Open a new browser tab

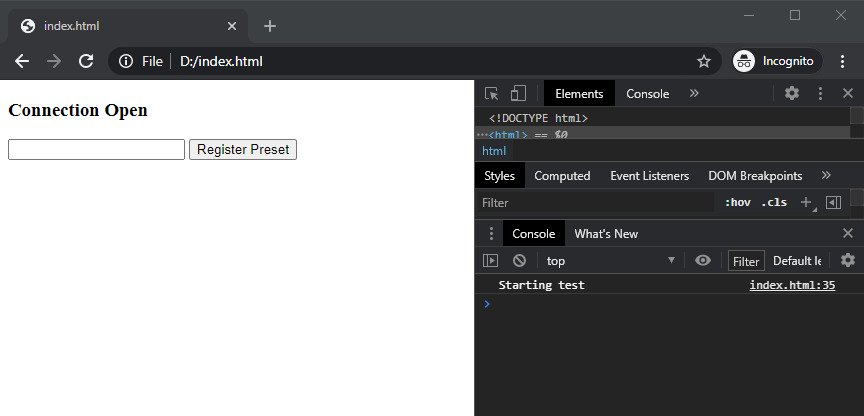[x=269, y=26]
